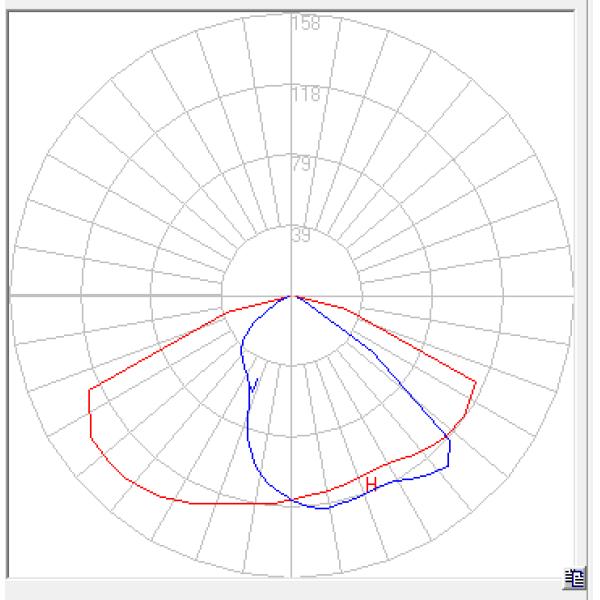Click the red curve's right-most corner point
The height and width of the screenshot is (600, 600).
[475, 381]
